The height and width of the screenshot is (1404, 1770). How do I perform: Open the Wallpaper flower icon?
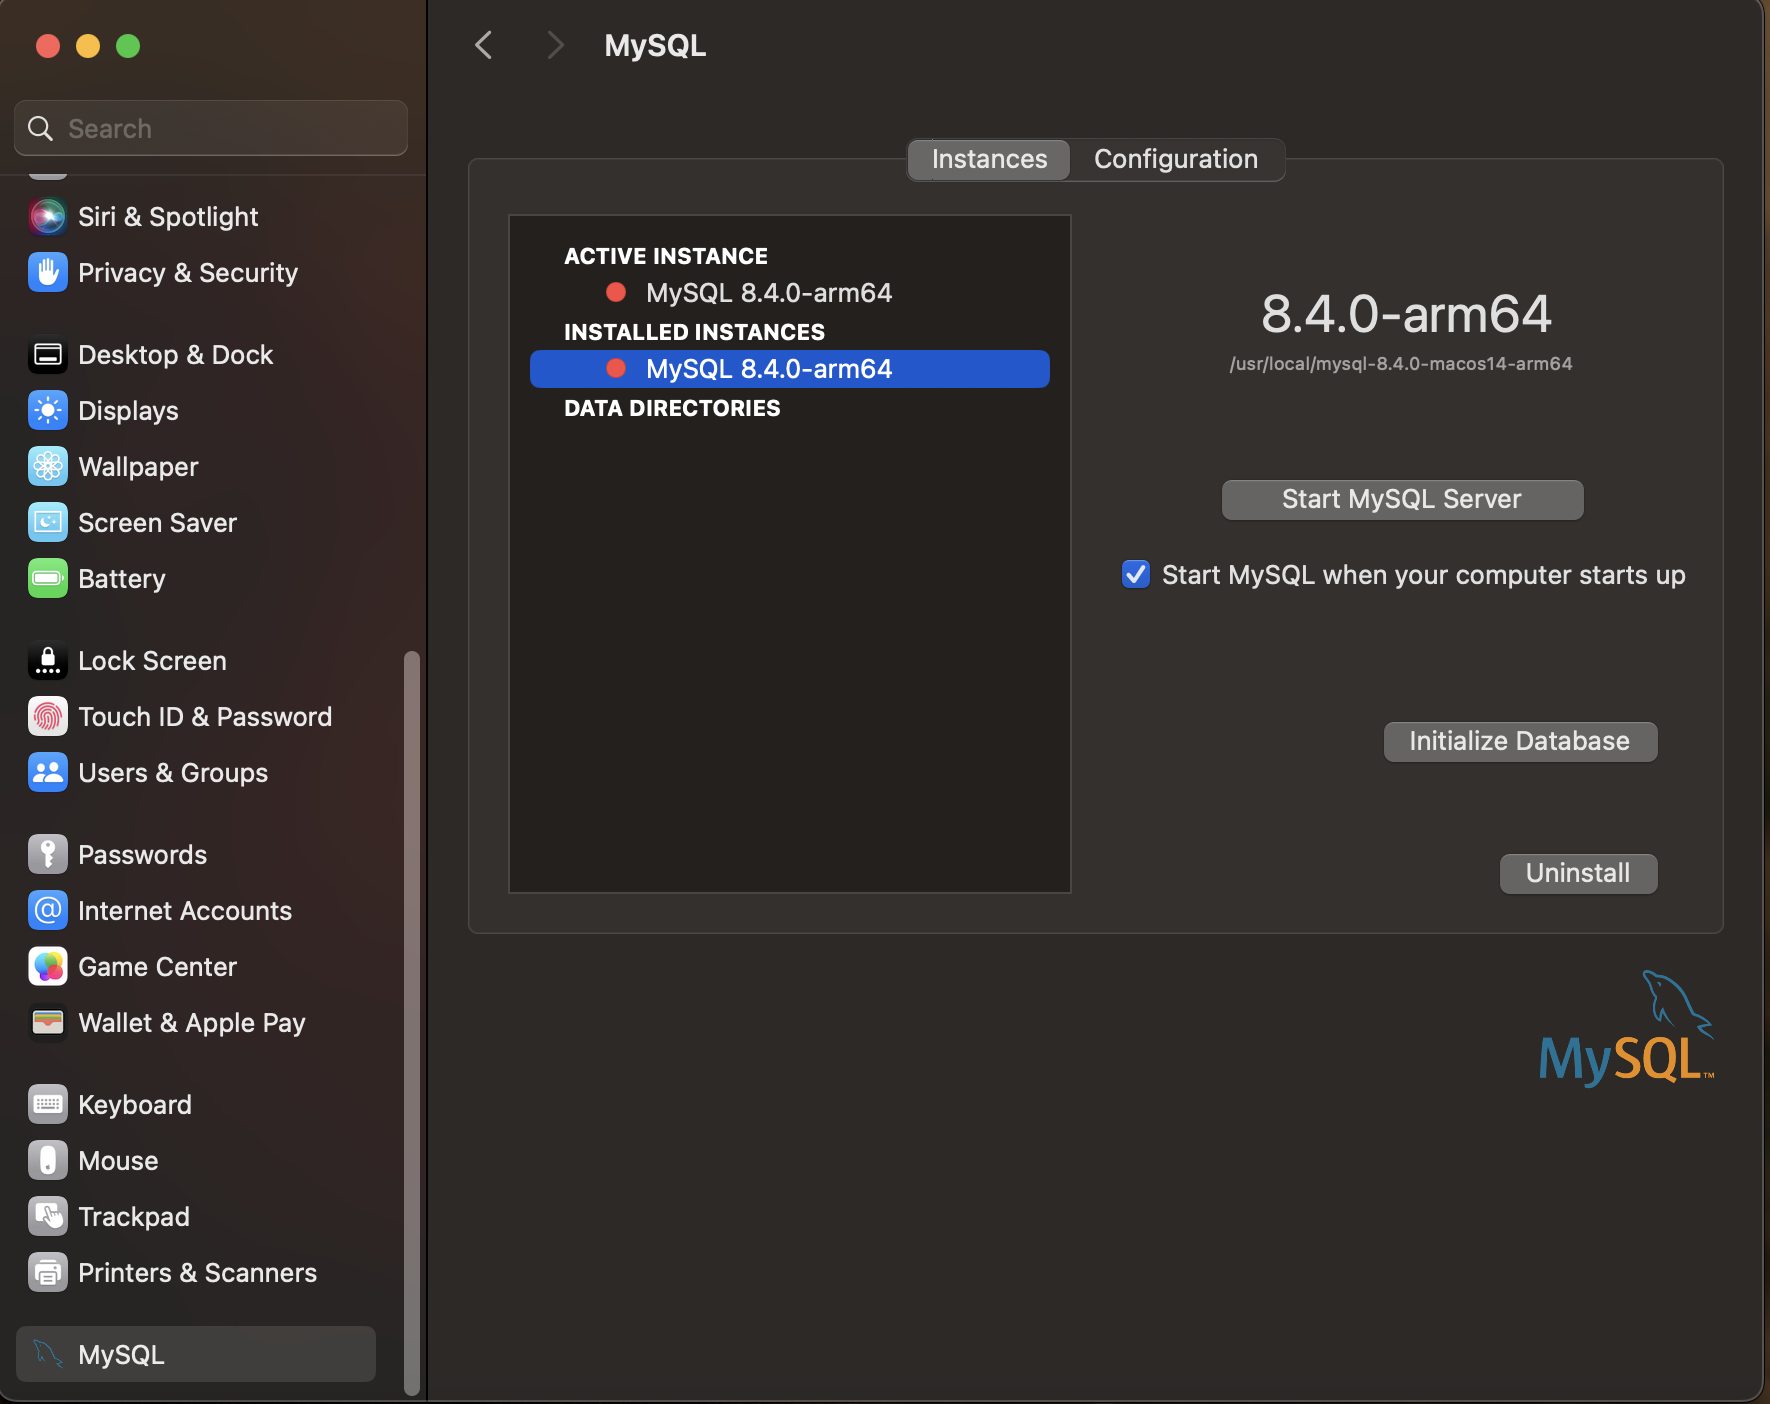click(48, 466)
